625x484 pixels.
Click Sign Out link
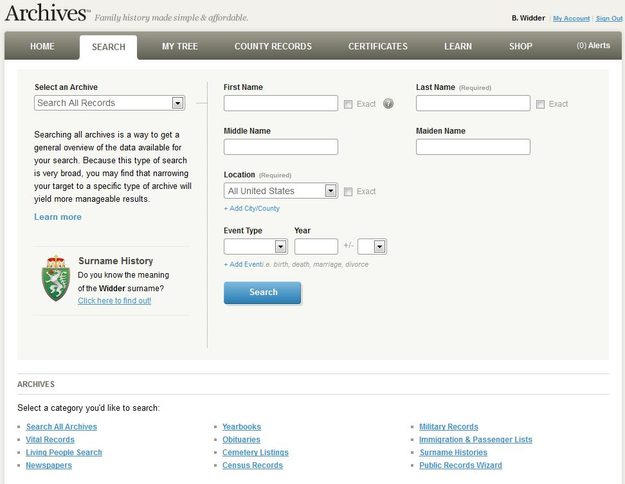[609, 18]
